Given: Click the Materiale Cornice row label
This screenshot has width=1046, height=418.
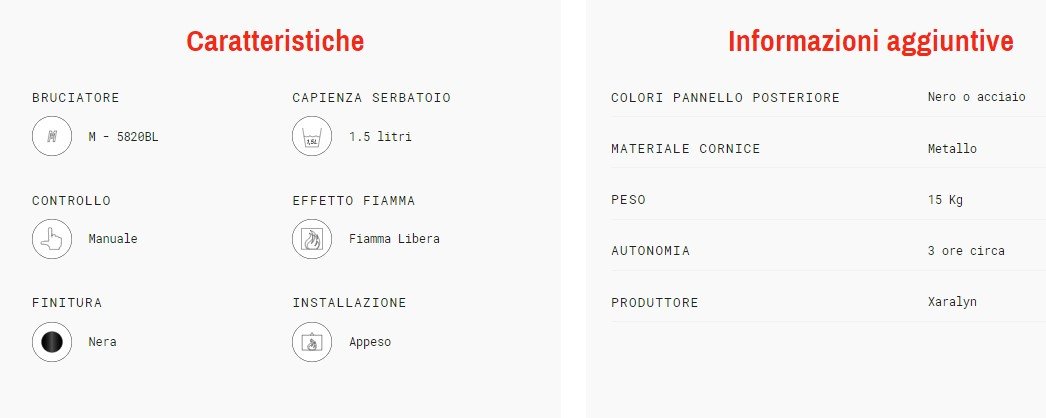Looking at the screenshot, I should pyautogui.click(x=685, y=149).
